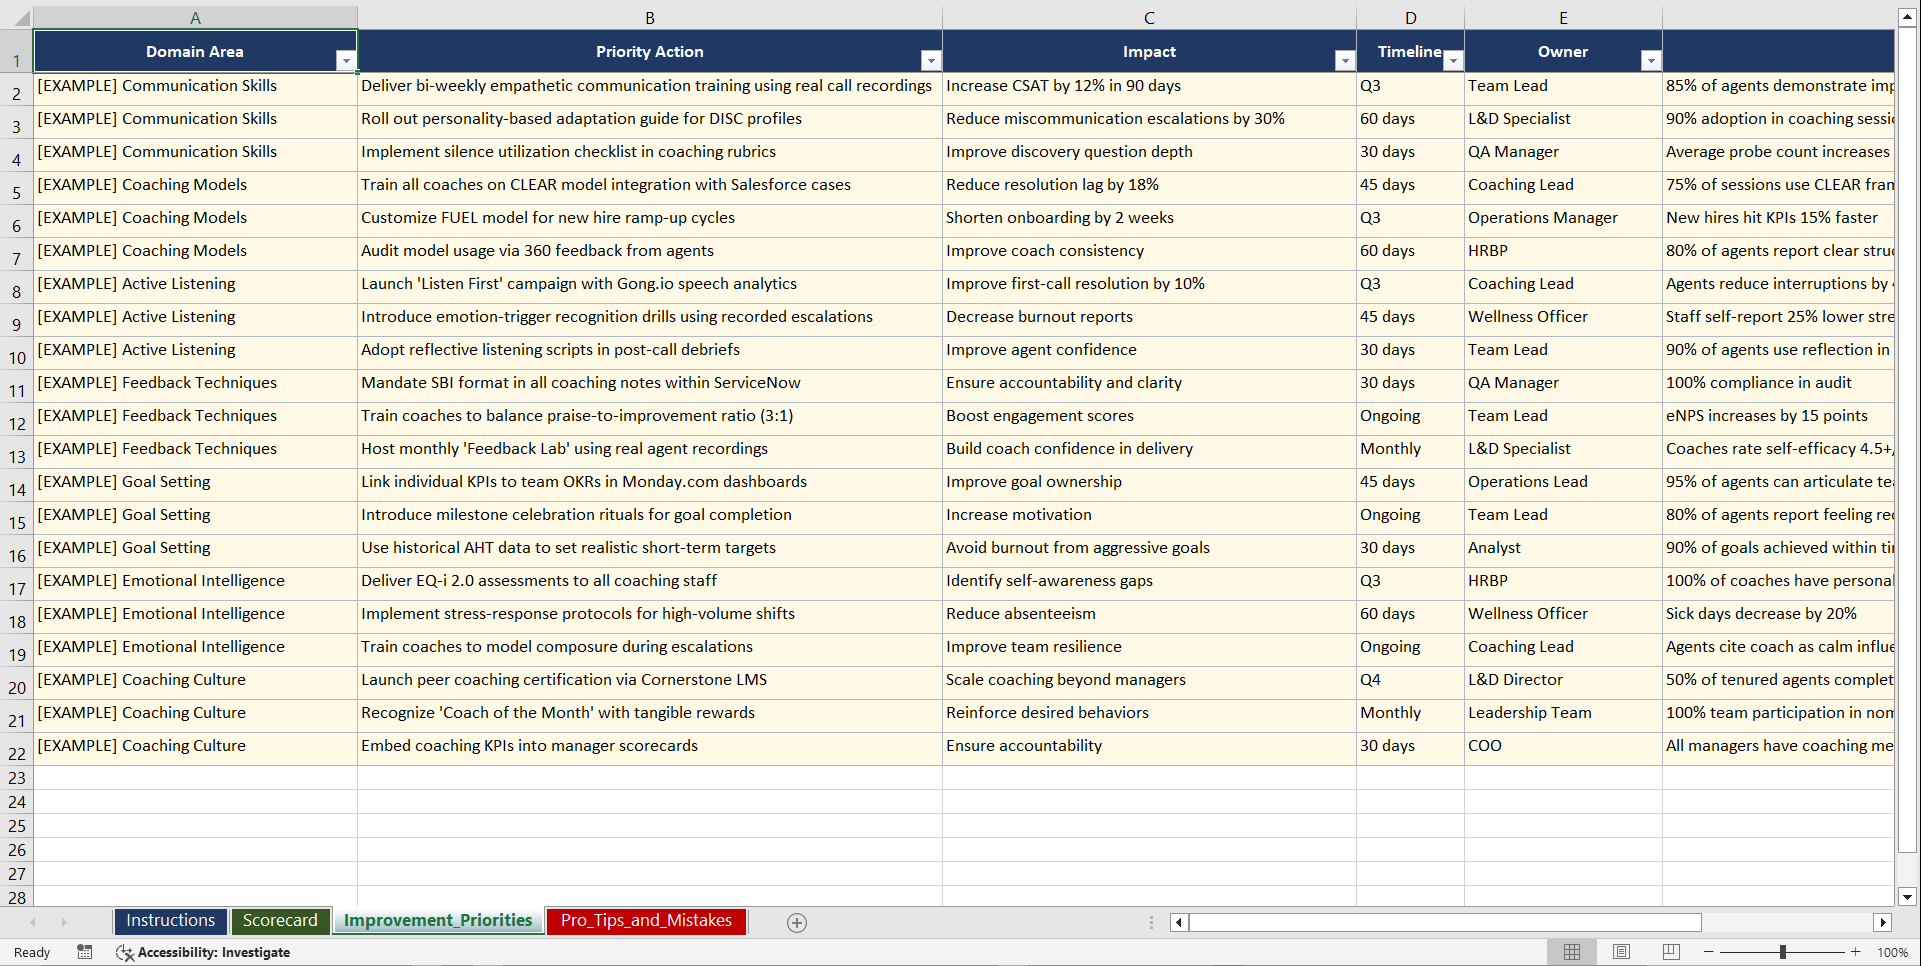The width and height of the screenshot is (1921, 966).
Task: Open the Owner column filter dropdown
Action: tap(1650, 61)
